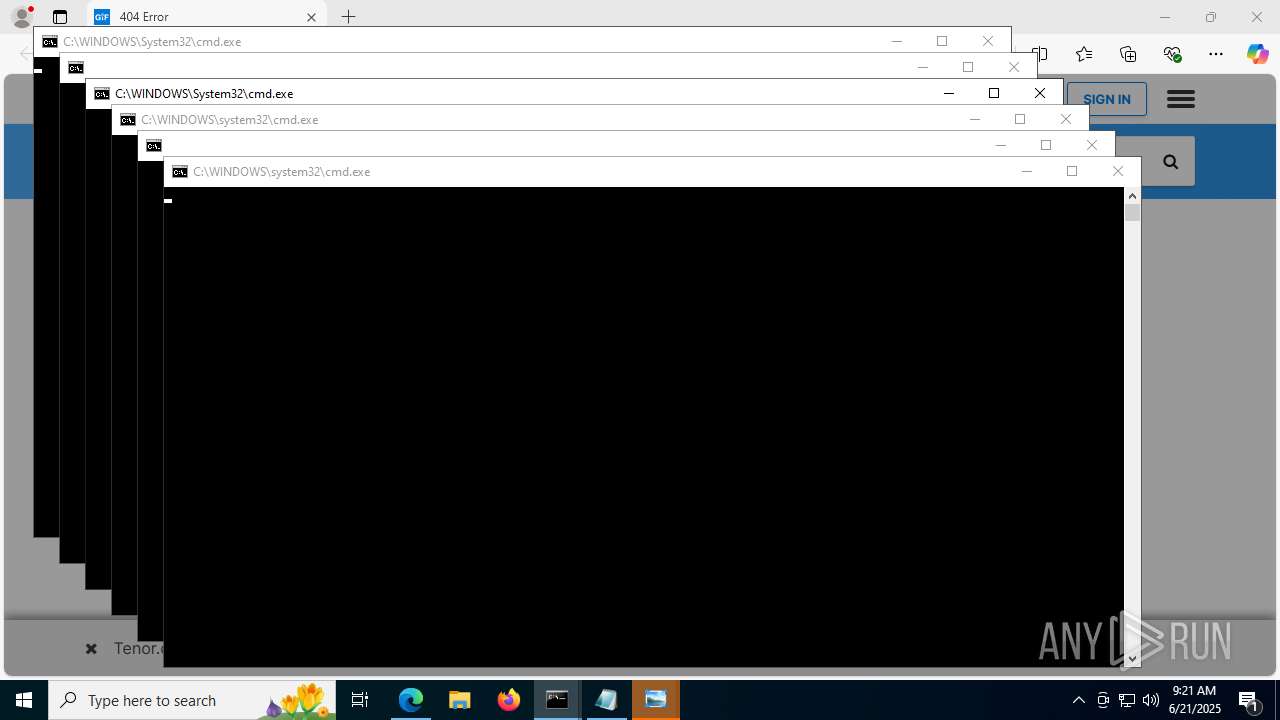Image resolution: width=1280 pixels, height=720 pixels.
Task: Open File Explorer from taskbar
Action: pyautogui.click(x=460, y=700)
